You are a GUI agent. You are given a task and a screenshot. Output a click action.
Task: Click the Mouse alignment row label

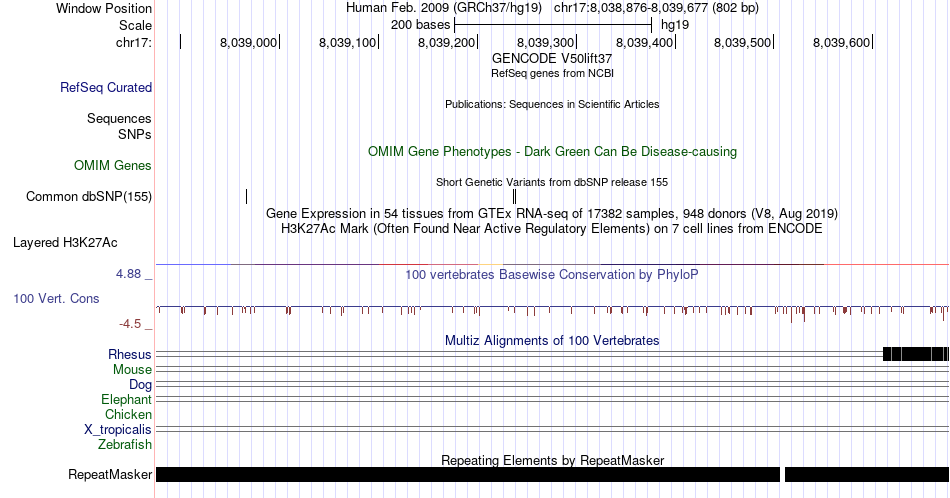[132, 370]
